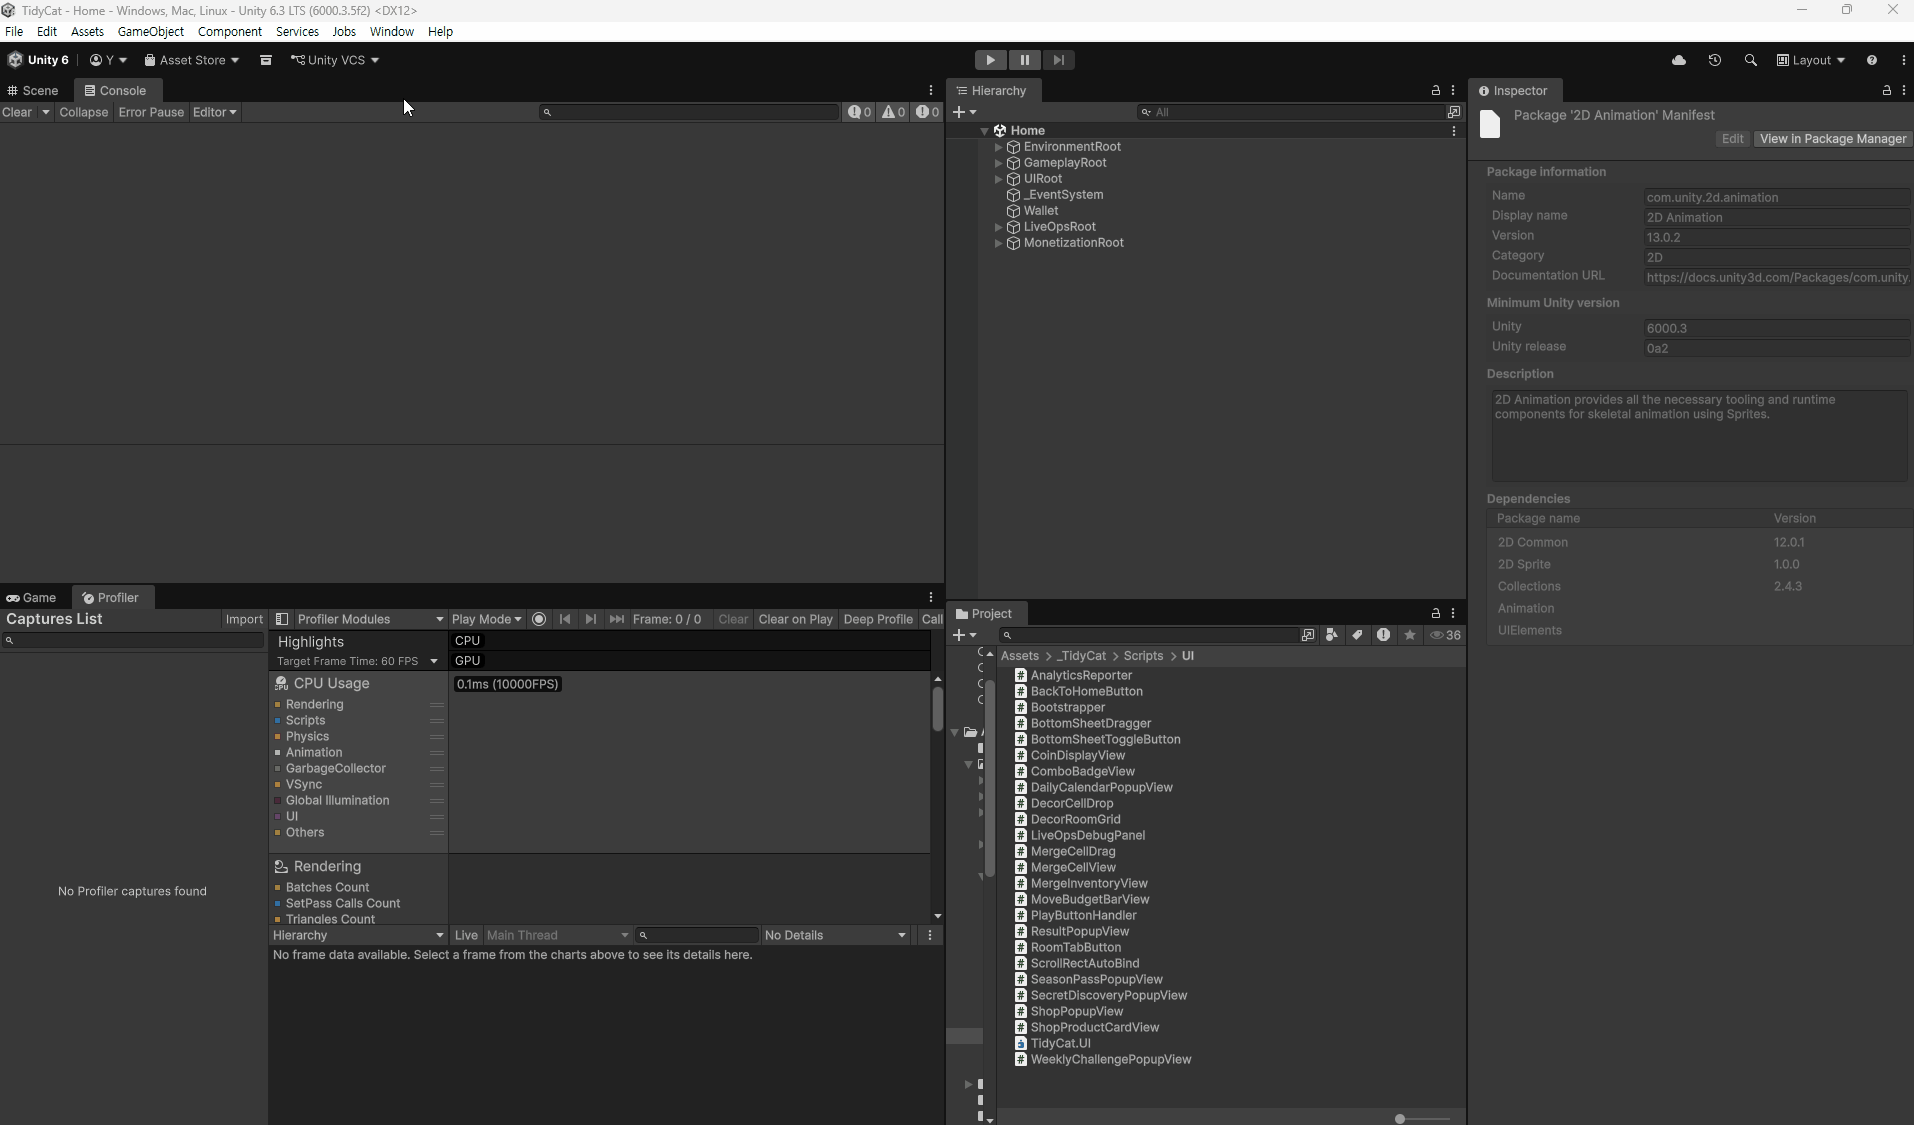Go to previous frame in Profiler
The width and height of the screenshot is (1914, 1125).
coord(565,619)
